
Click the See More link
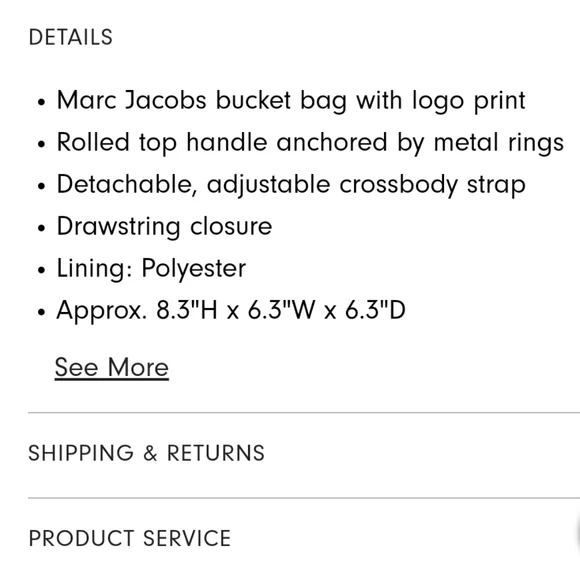point(112,367)
